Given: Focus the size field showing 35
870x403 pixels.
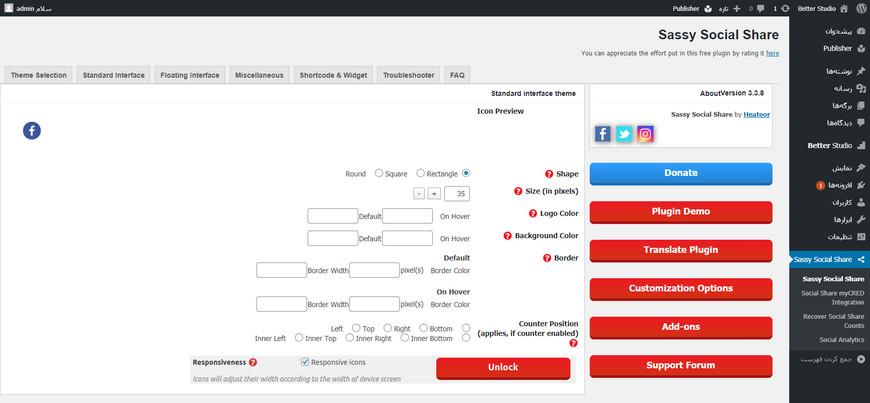Looking at the screenshot, I should pyautogui.click(x=457, y=193).
